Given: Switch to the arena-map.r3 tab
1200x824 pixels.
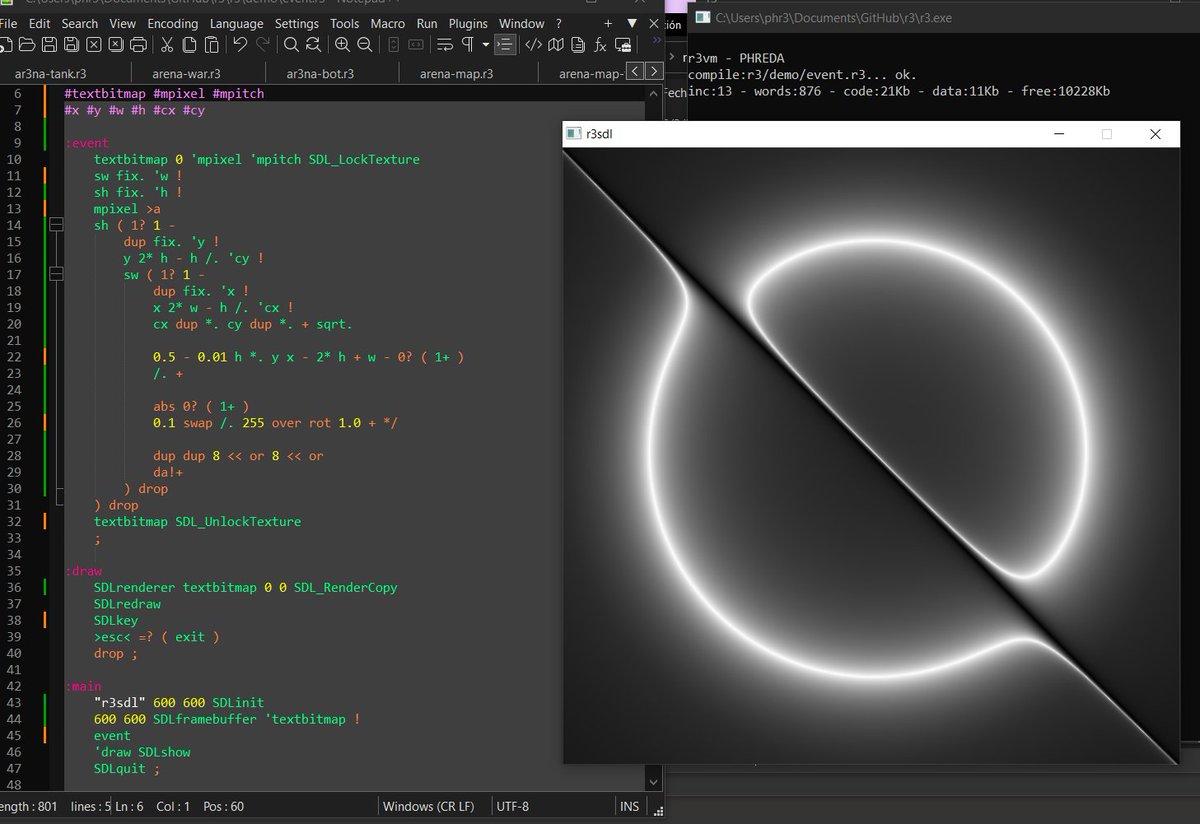Looking at the screenshot, I should click(456, 73).
